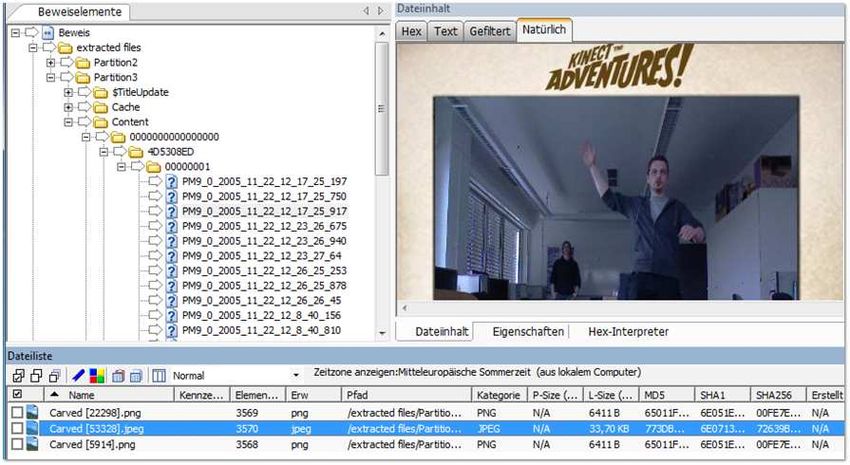Check the box for Carved [53328].jpeg
Image resolution: width=850 pixels, height=465 pixels.
pyautogui.click(x=17, y=428)
